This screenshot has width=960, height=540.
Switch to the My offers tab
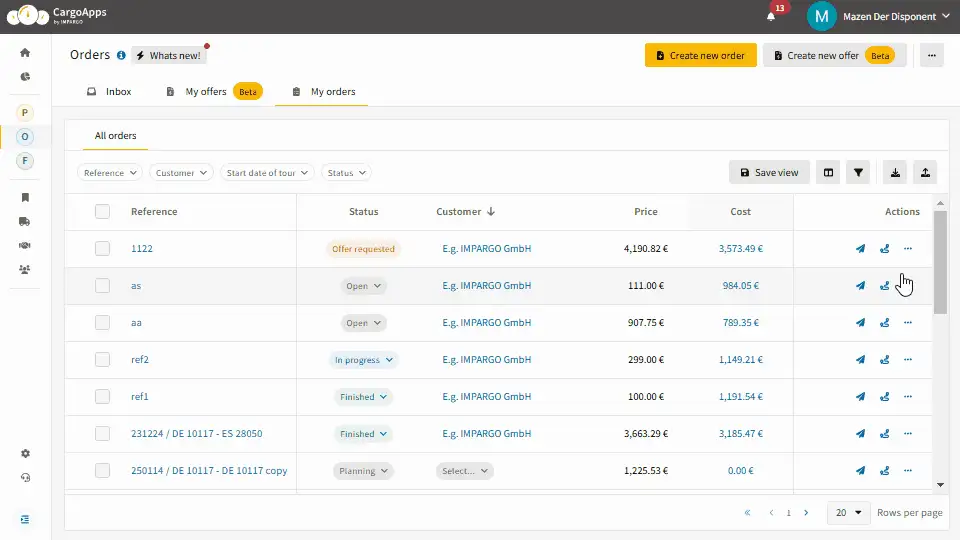tap(214, 91)
